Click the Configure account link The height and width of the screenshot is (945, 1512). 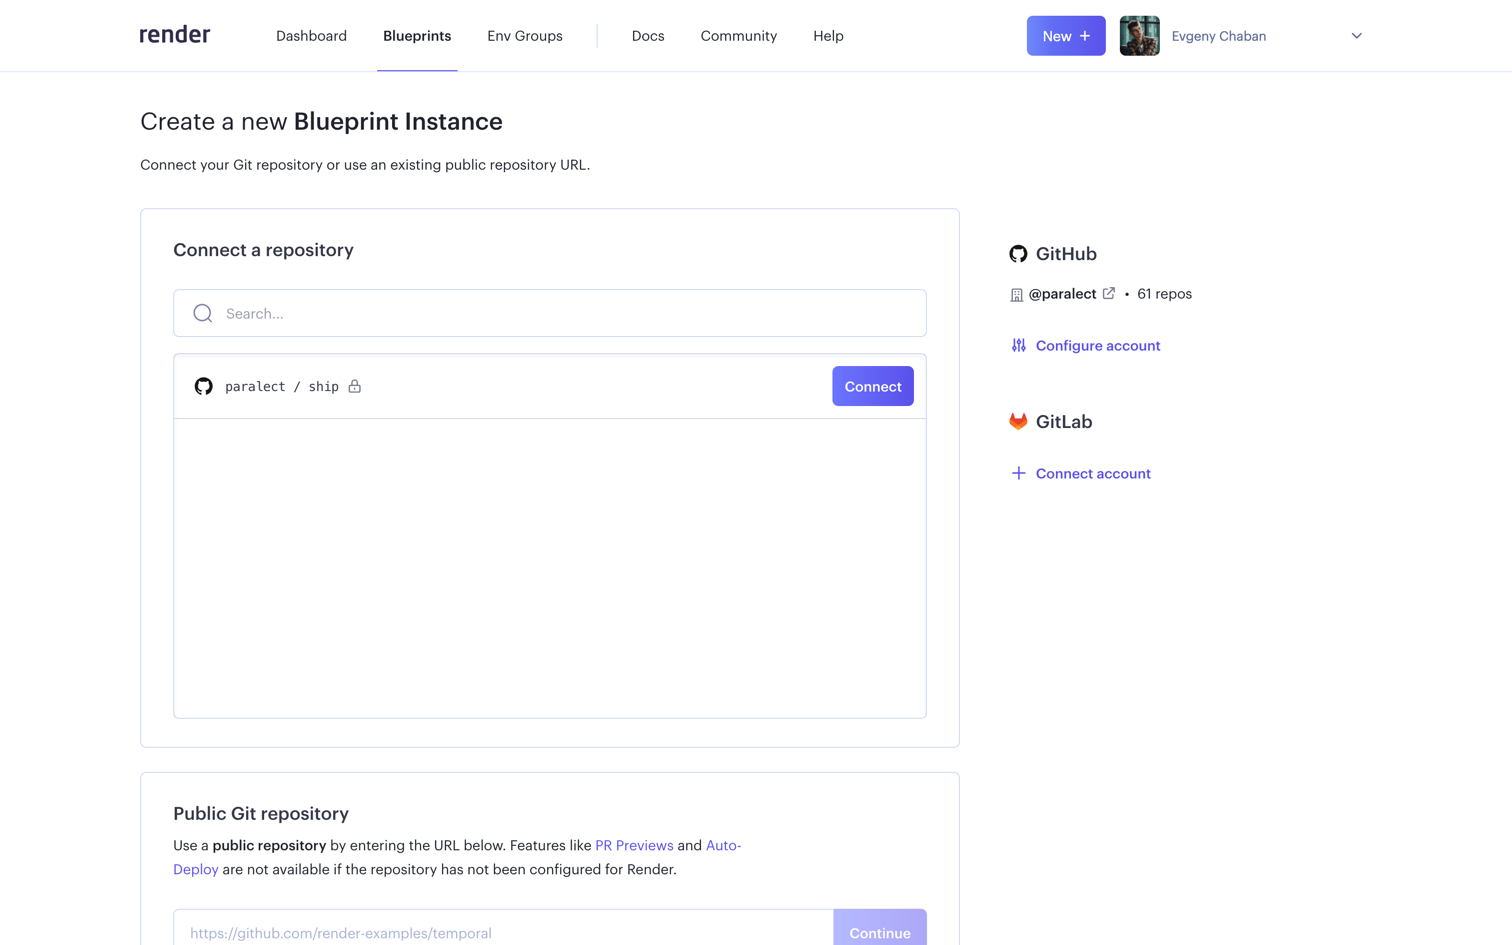[x=1098, y=345]
